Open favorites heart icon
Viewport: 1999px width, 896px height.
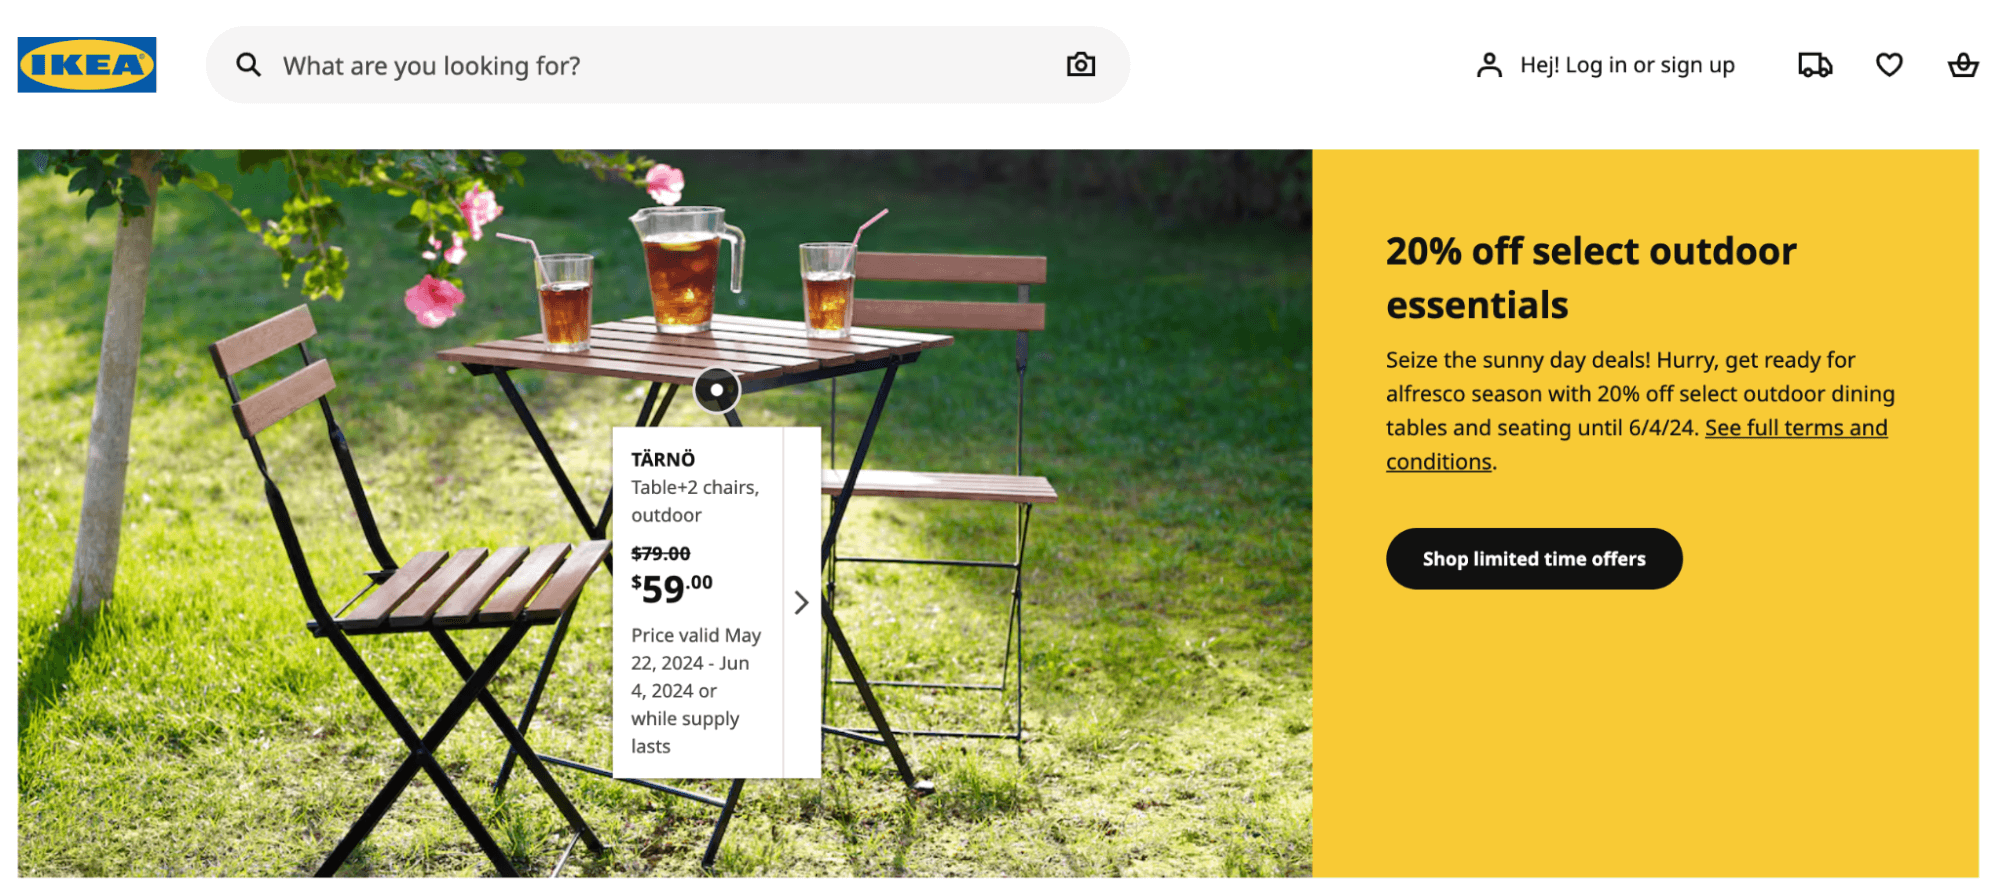(x=1889, y=65)
